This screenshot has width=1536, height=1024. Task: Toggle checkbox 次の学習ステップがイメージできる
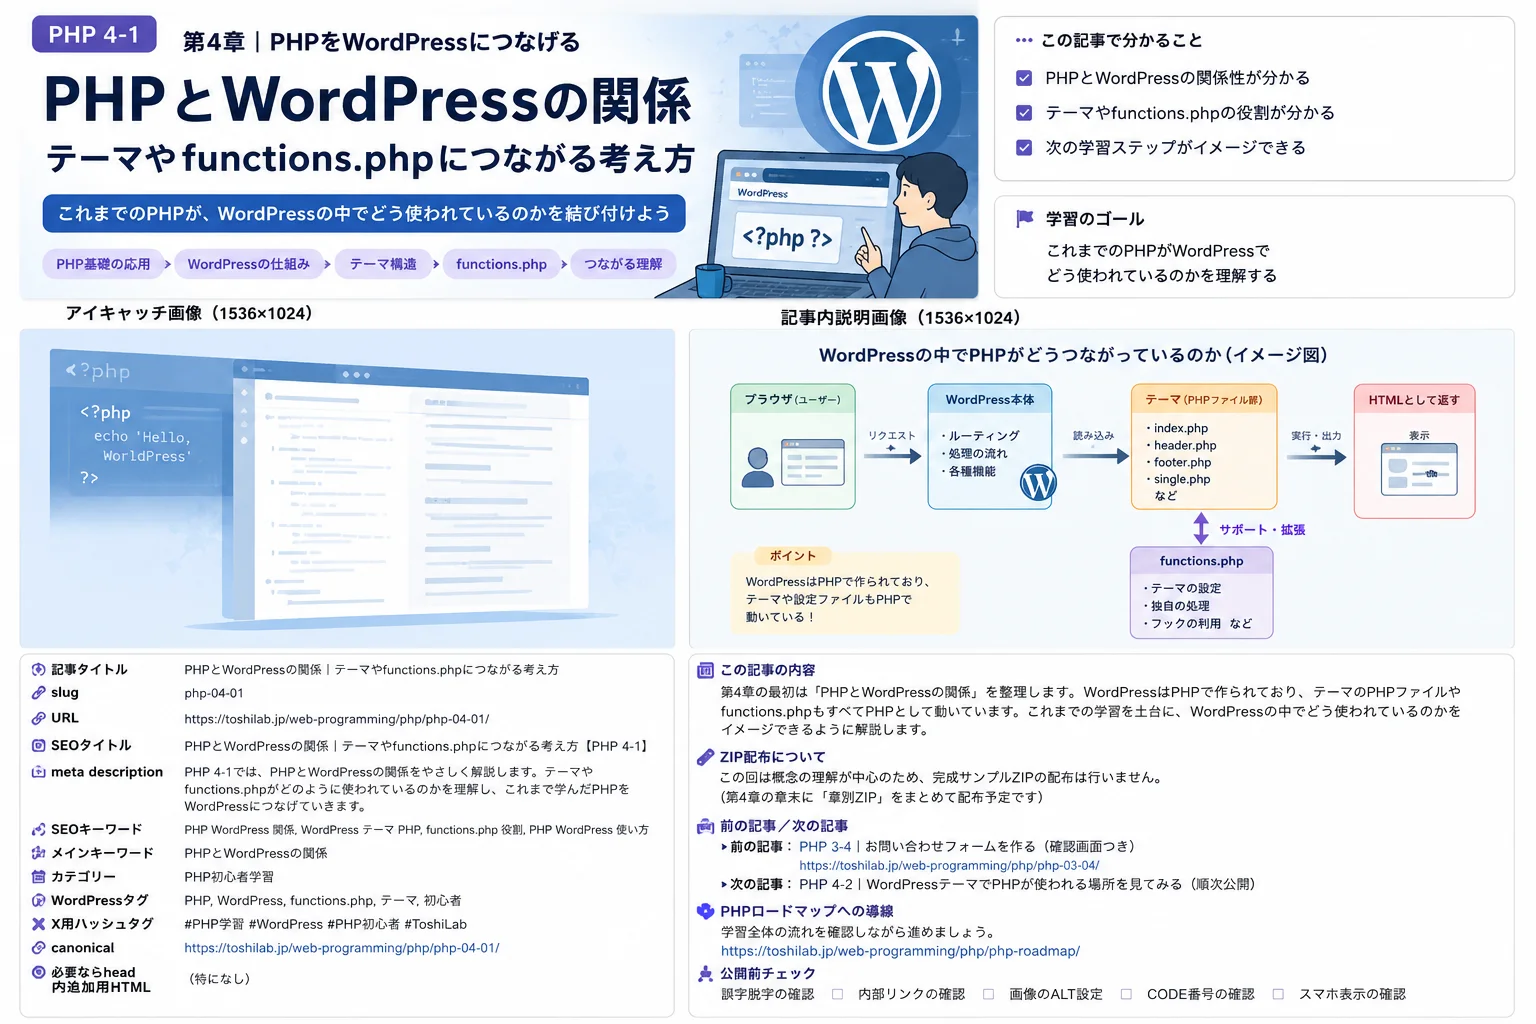(x=1024, y=148)
